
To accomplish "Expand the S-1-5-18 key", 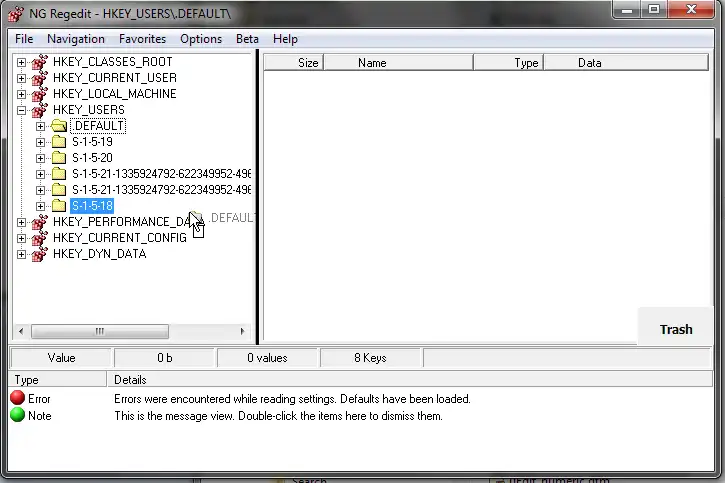I will 41,206.
